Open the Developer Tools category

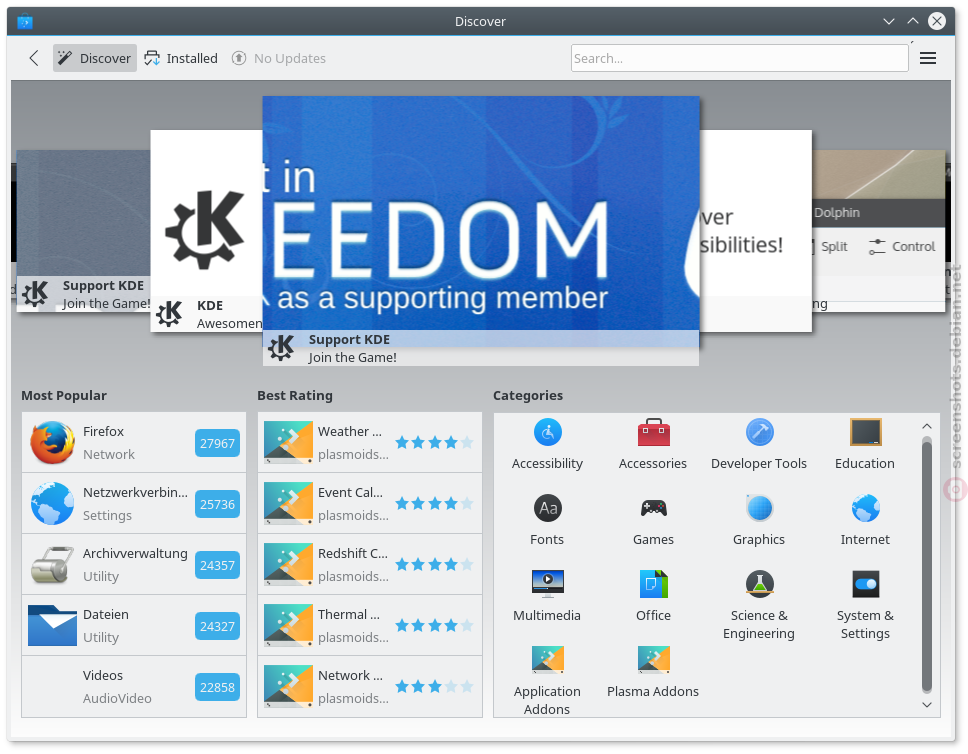click(x=759, y=445)
